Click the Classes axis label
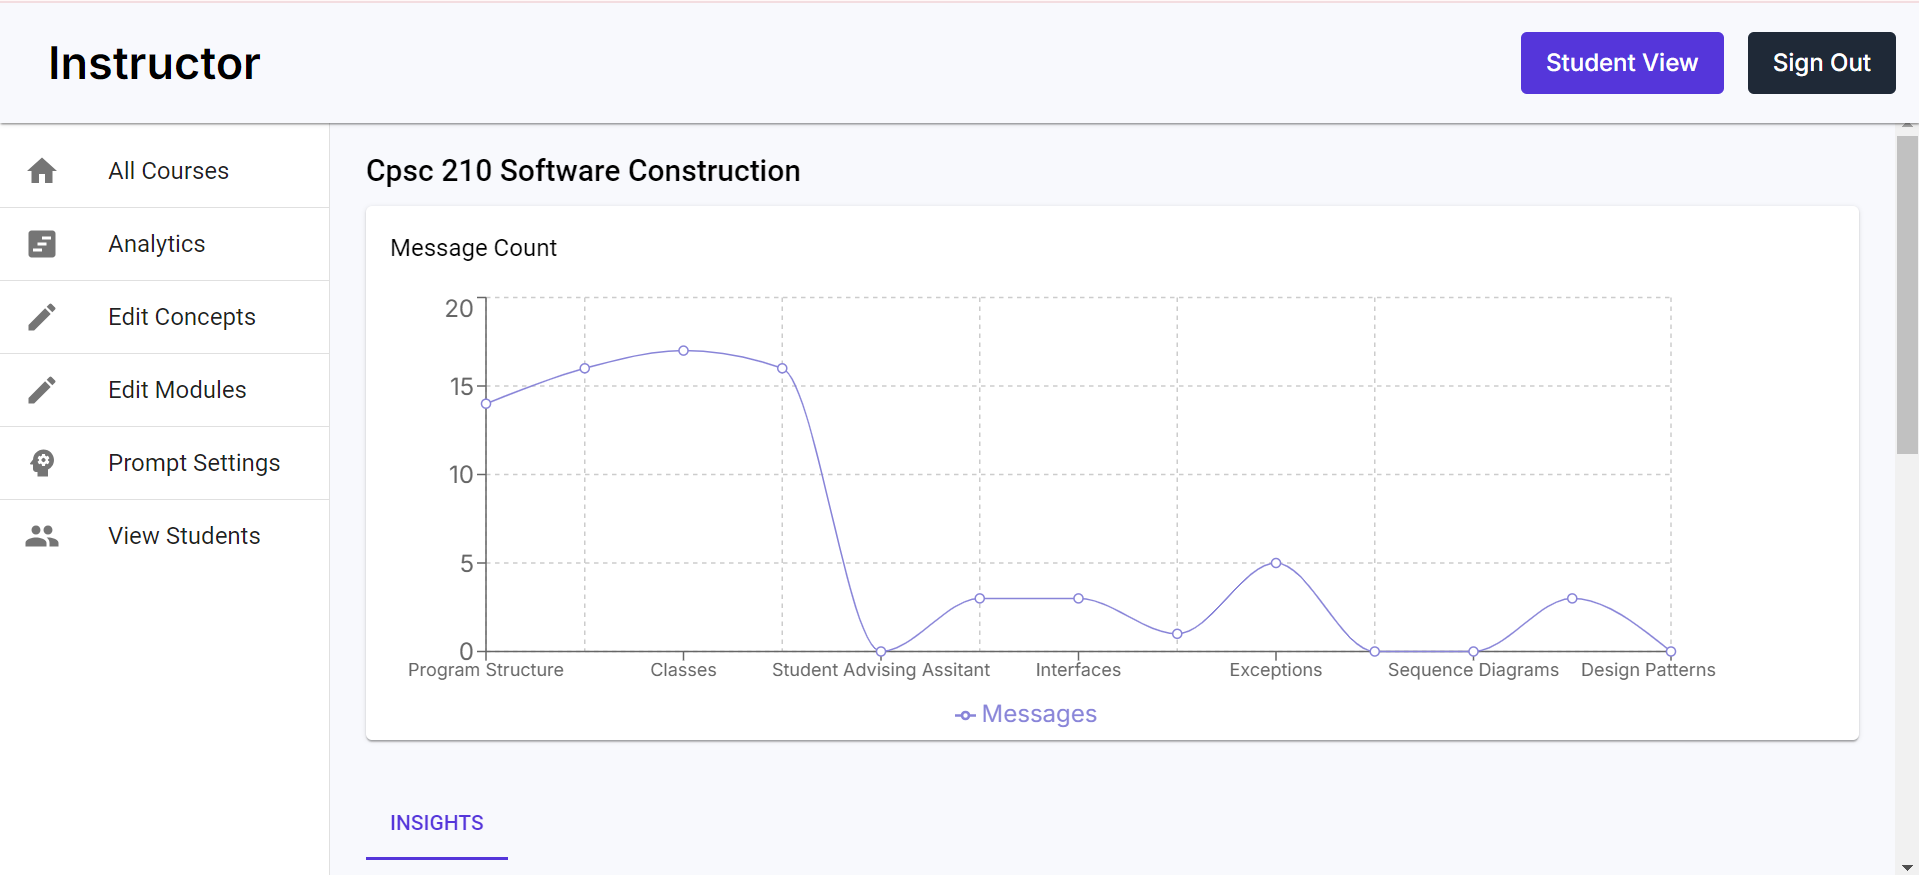 pyautogui.click(x=684, y=670)
